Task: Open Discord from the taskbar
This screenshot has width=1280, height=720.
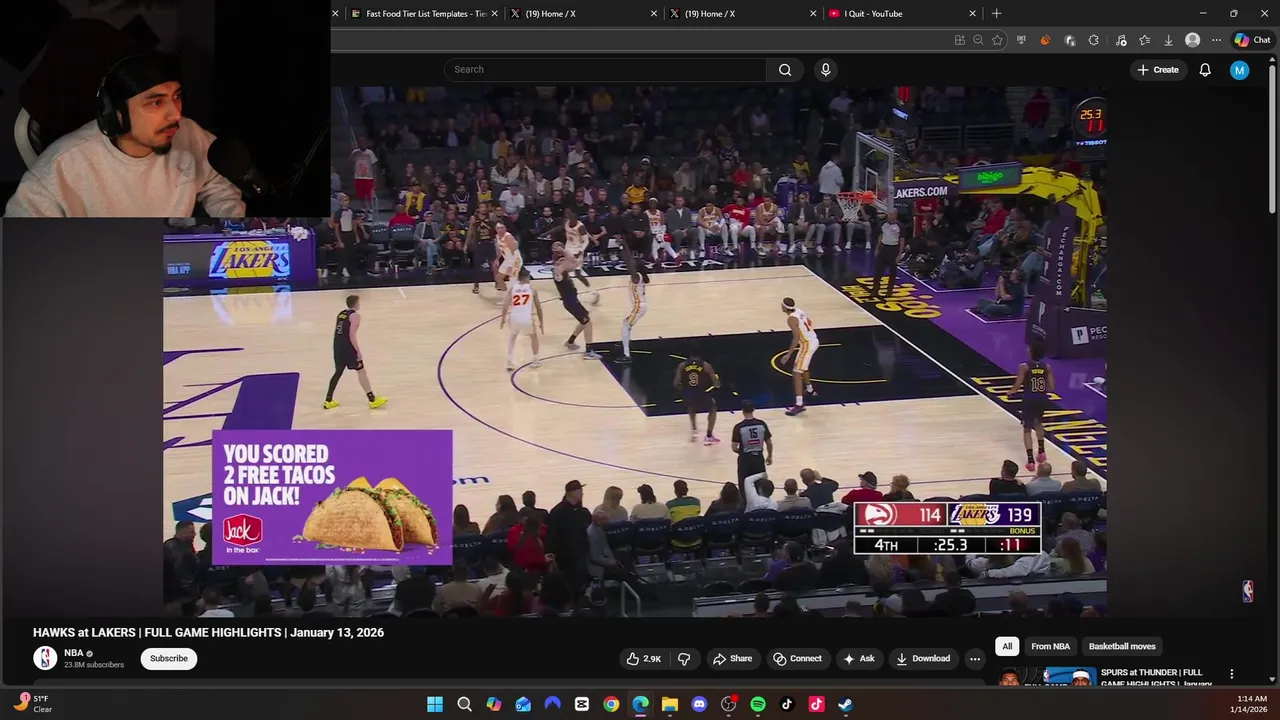Action: point(699,704)
